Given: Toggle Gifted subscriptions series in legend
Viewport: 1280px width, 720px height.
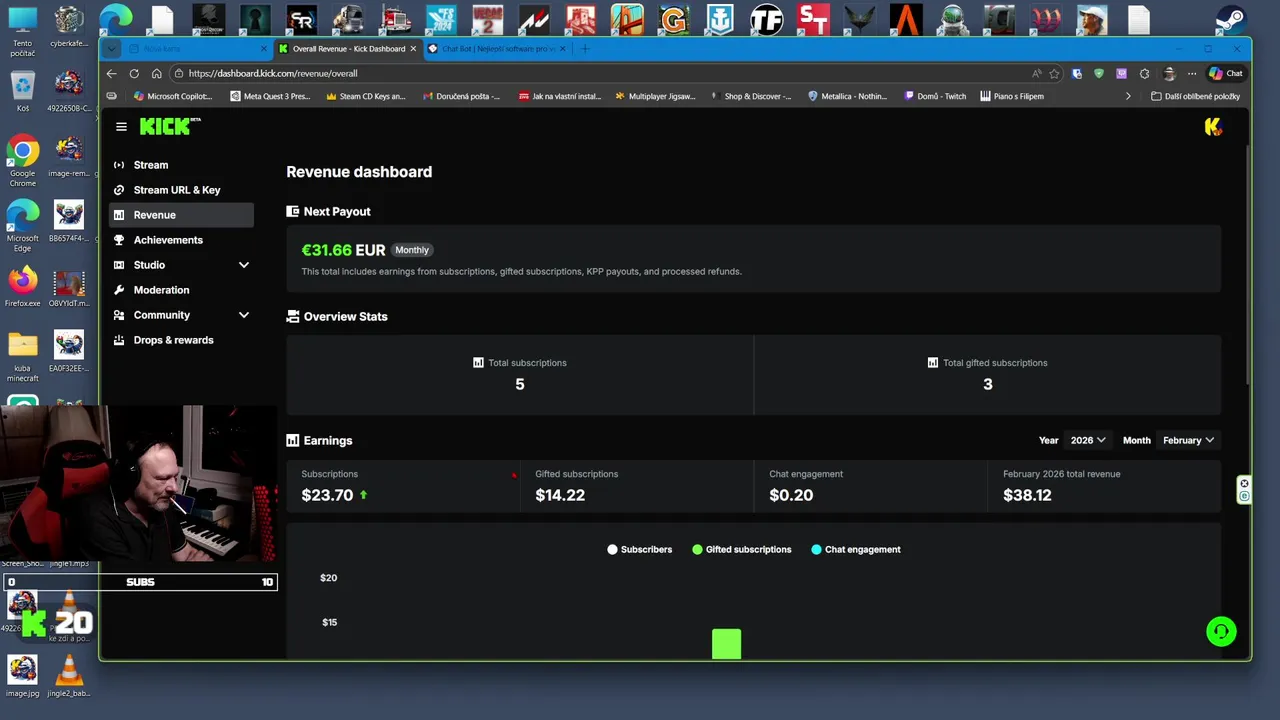Looking at the screenshot, I should [x=742, y=549].
